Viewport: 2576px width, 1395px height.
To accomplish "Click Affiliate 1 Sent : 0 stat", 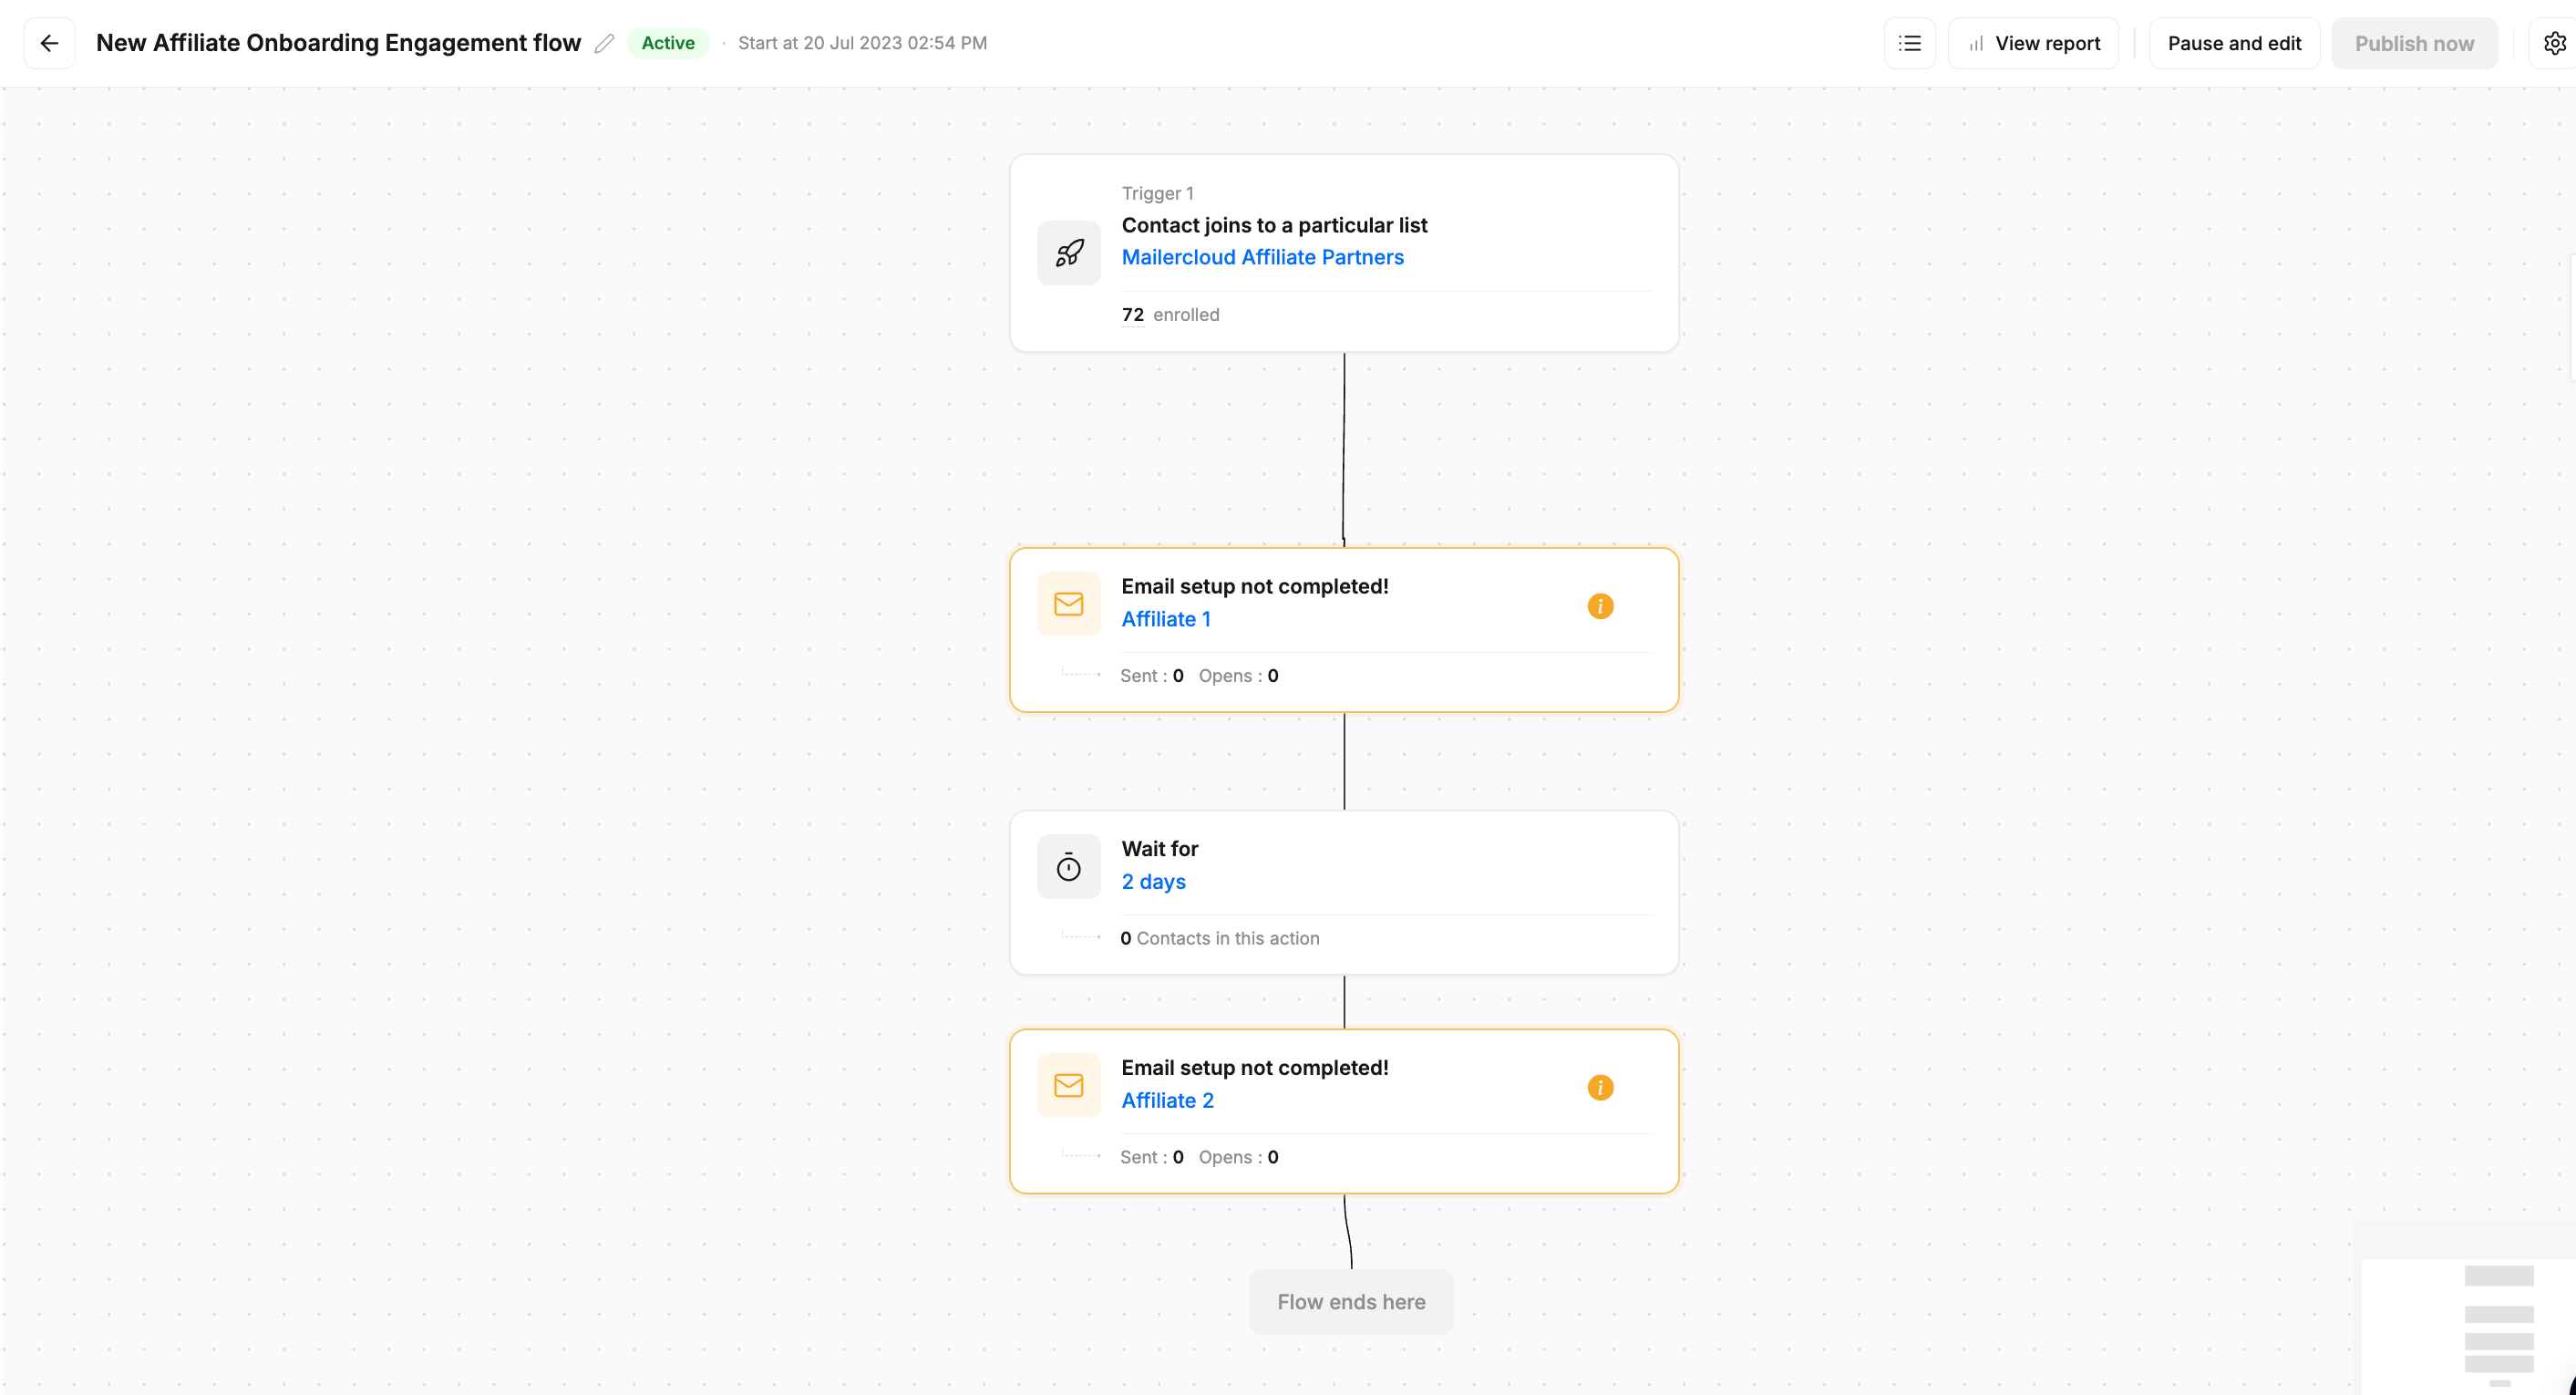I will pyautogui.click(x=1151, y=676).
